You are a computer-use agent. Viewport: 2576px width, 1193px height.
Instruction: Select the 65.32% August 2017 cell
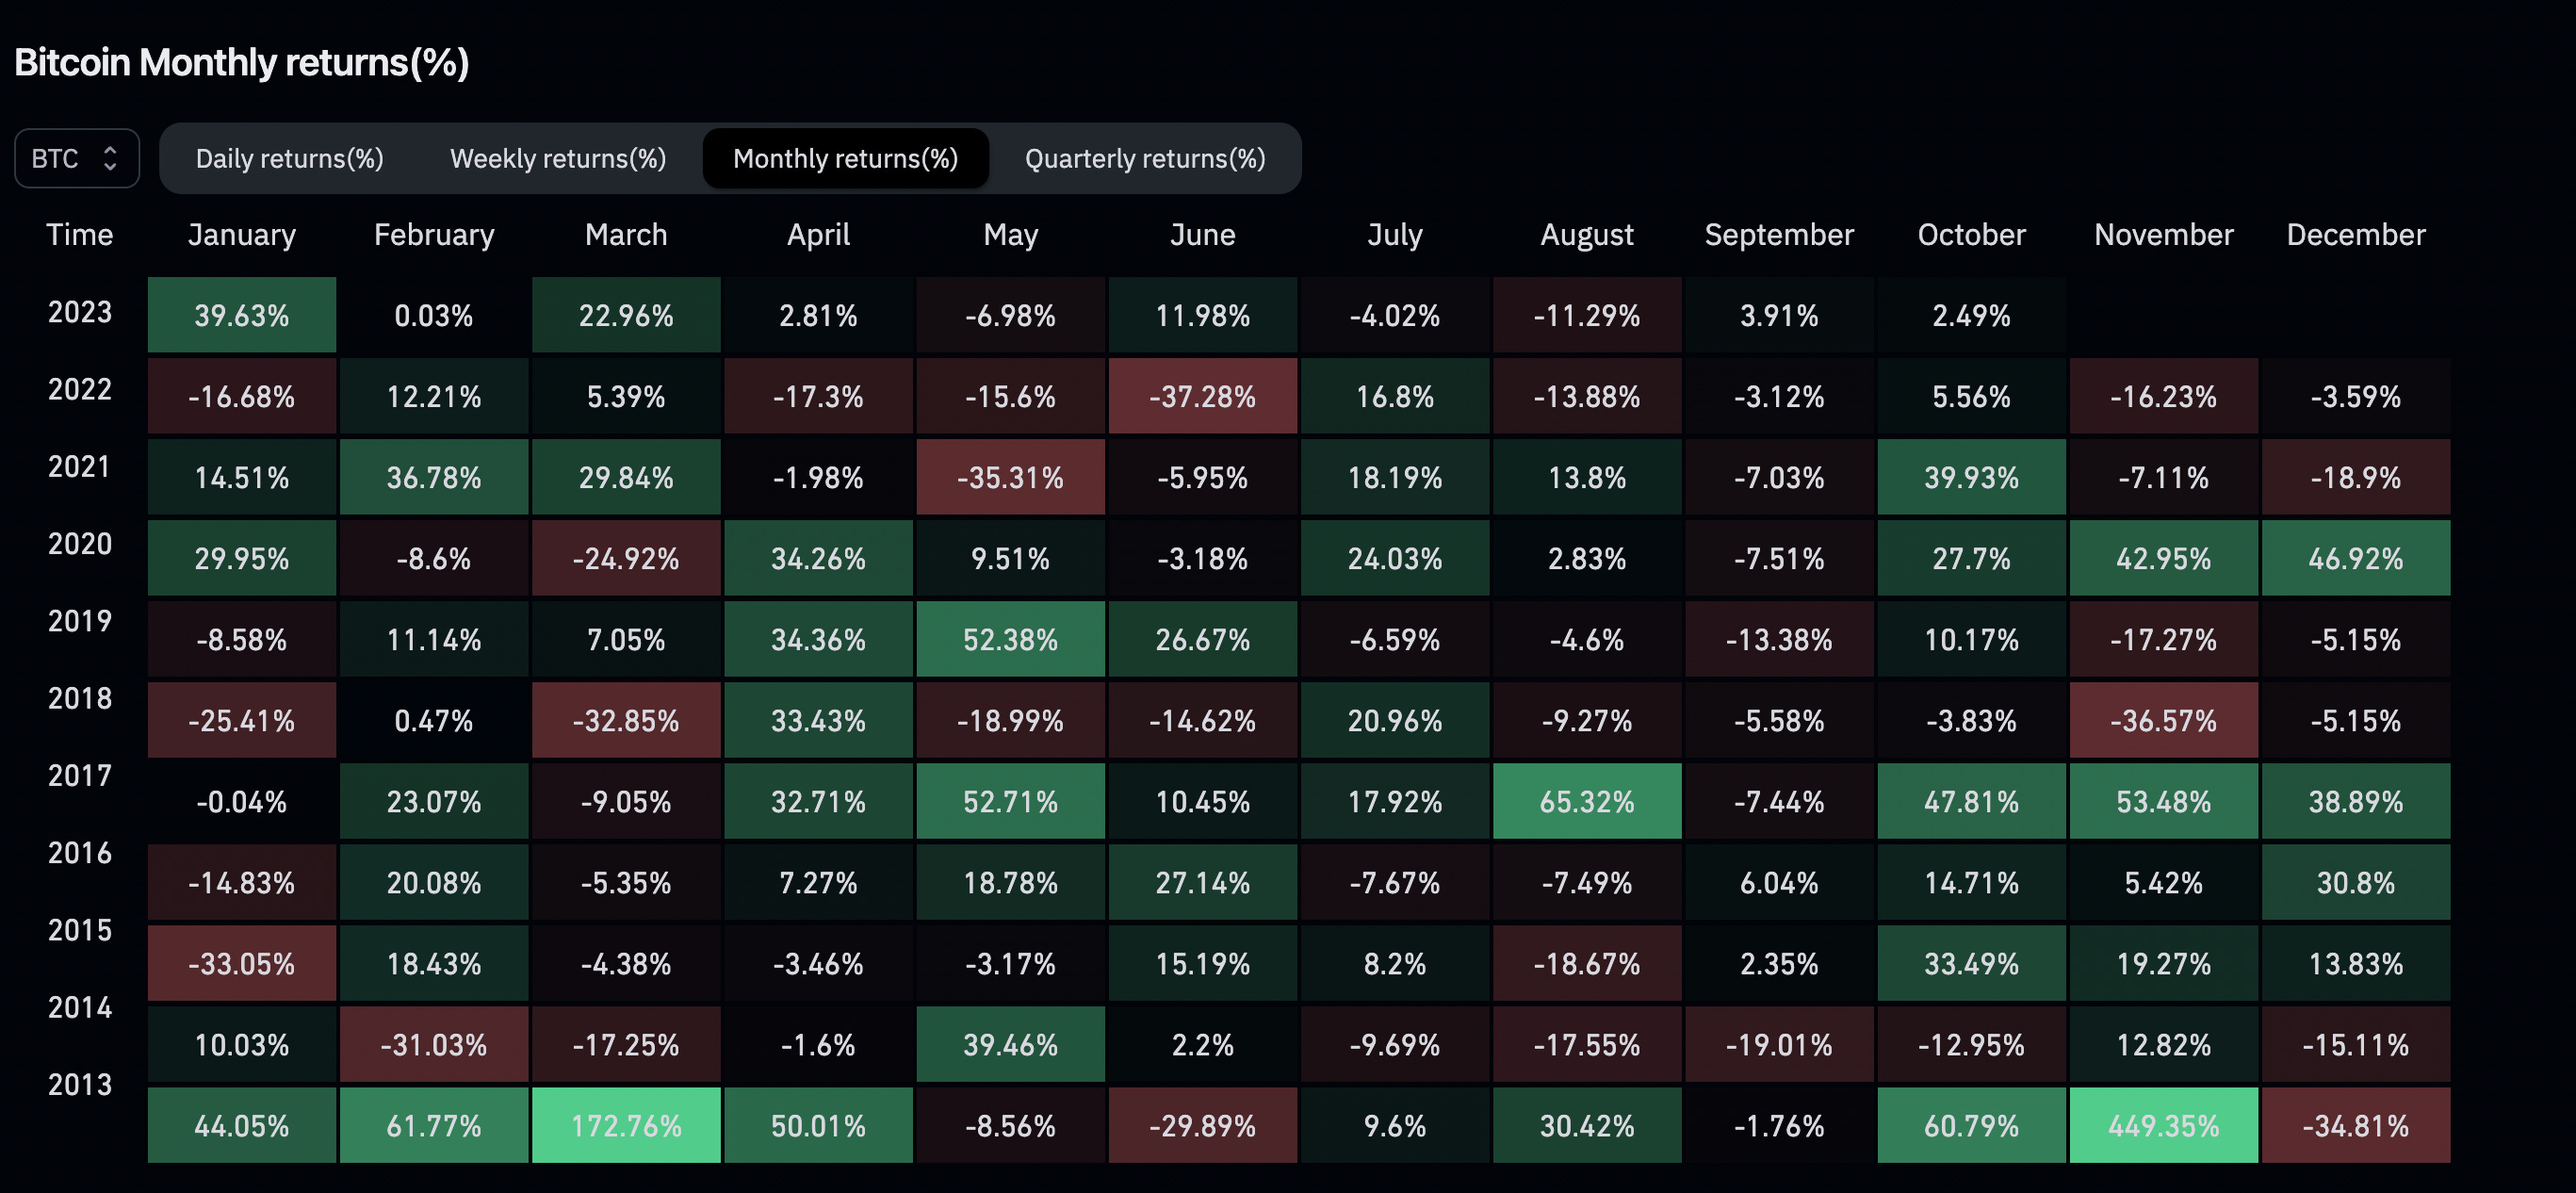pyautogui.click(x=1586, y=800)
